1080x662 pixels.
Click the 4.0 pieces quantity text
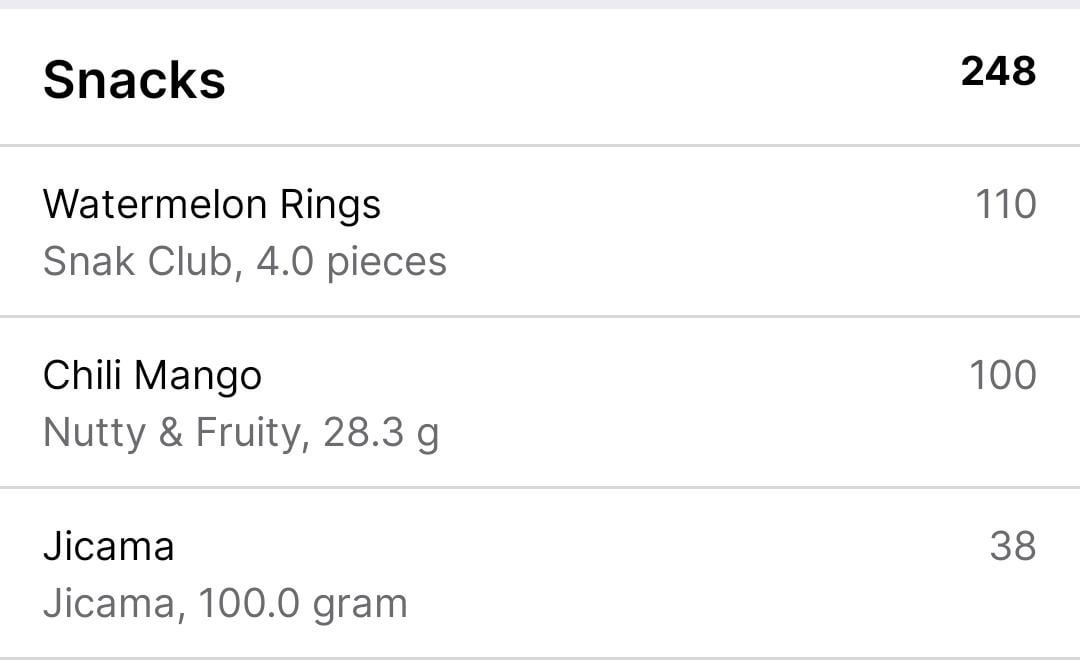(x=351, y=262)
